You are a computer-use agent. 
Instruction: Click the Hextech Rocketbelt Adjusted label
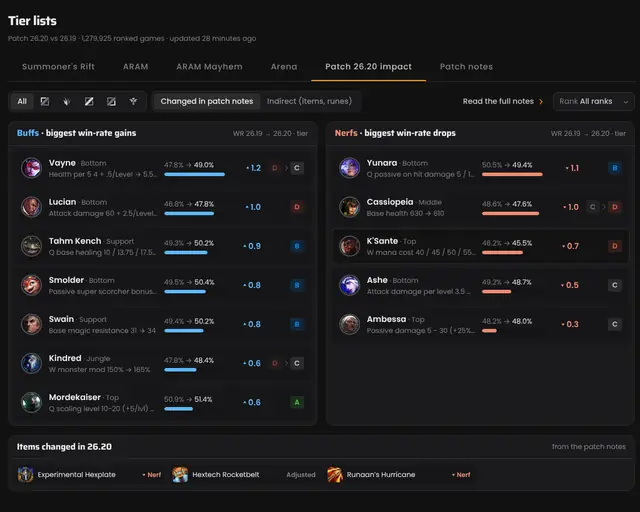[x=301, y=475]
